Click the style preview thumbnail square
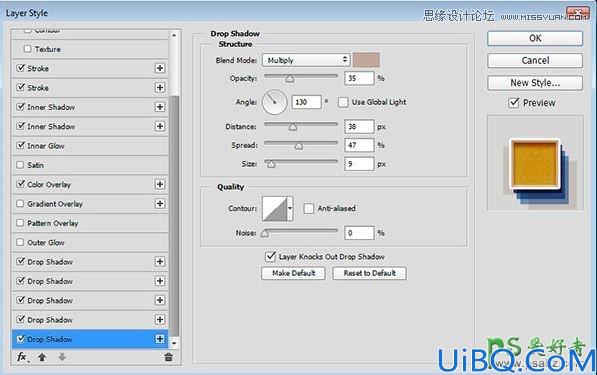 tap(535, 164)
